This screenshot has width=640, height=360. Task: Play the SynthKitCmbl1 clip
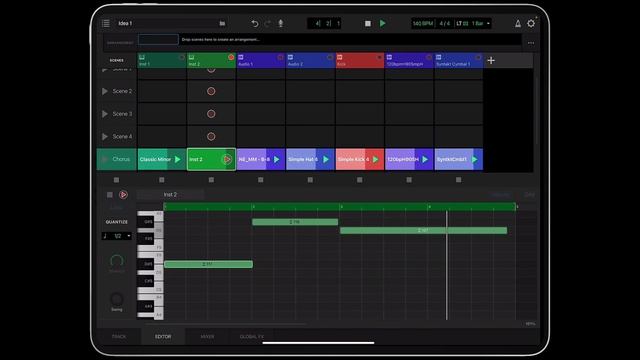474,159
